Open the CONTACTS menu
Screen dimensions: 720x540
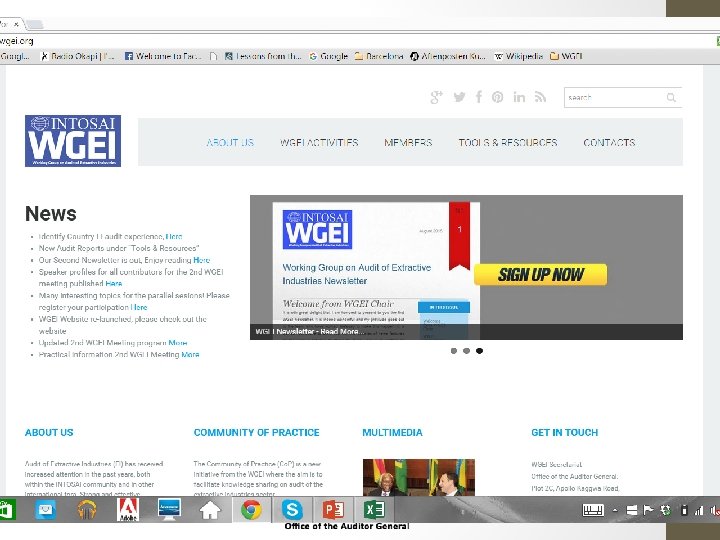(x=609, y=142)
